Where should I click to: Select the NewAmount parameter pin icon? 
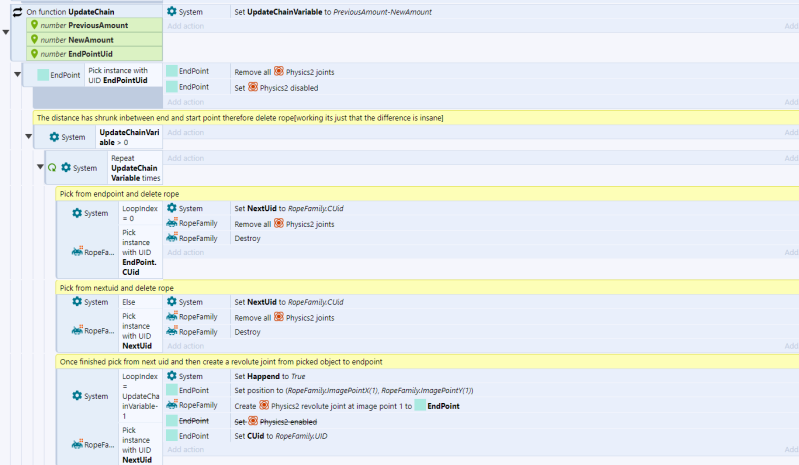pyautogui.click(x=34, y=39)
